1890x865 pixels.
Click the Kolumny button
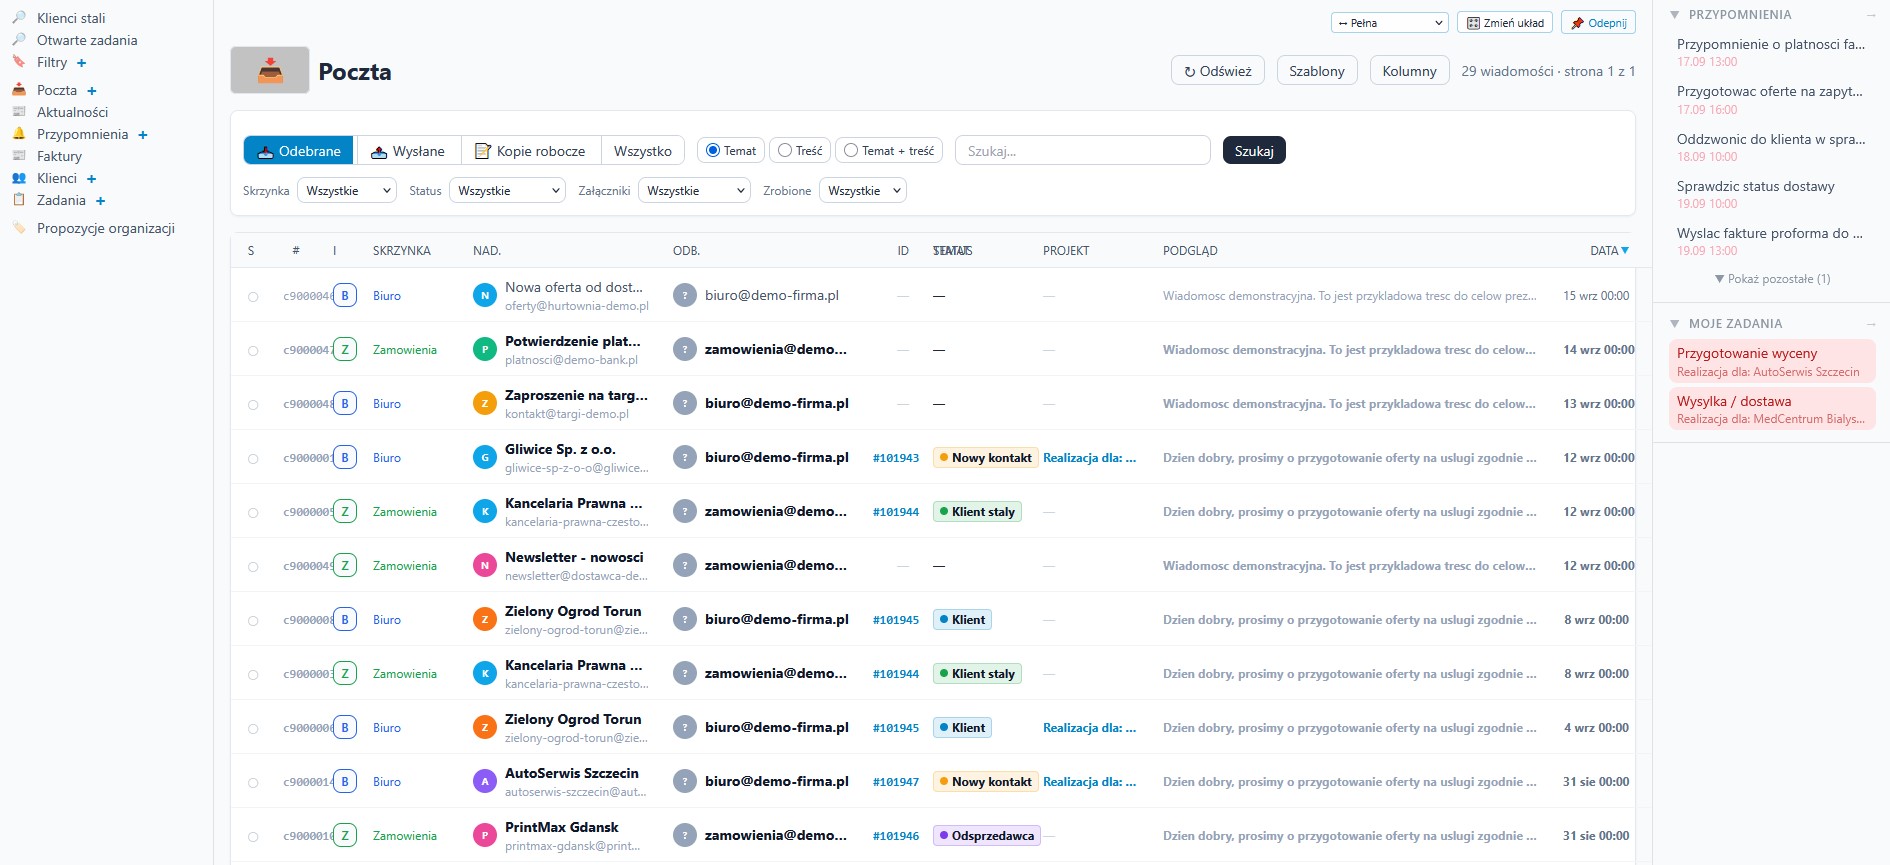pos(1409,71)
